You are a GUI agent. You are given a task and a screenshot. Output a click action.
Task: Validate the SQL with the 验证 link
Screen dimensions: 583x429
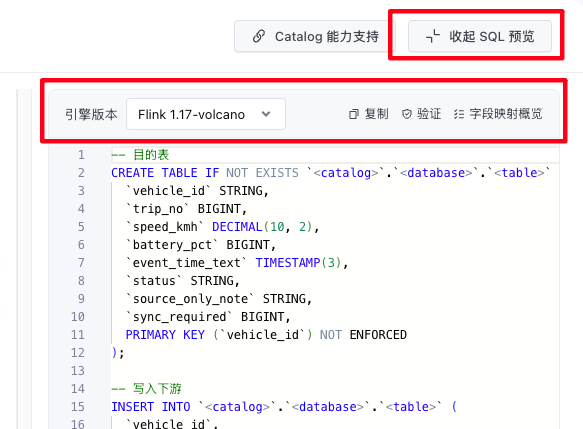421,114
